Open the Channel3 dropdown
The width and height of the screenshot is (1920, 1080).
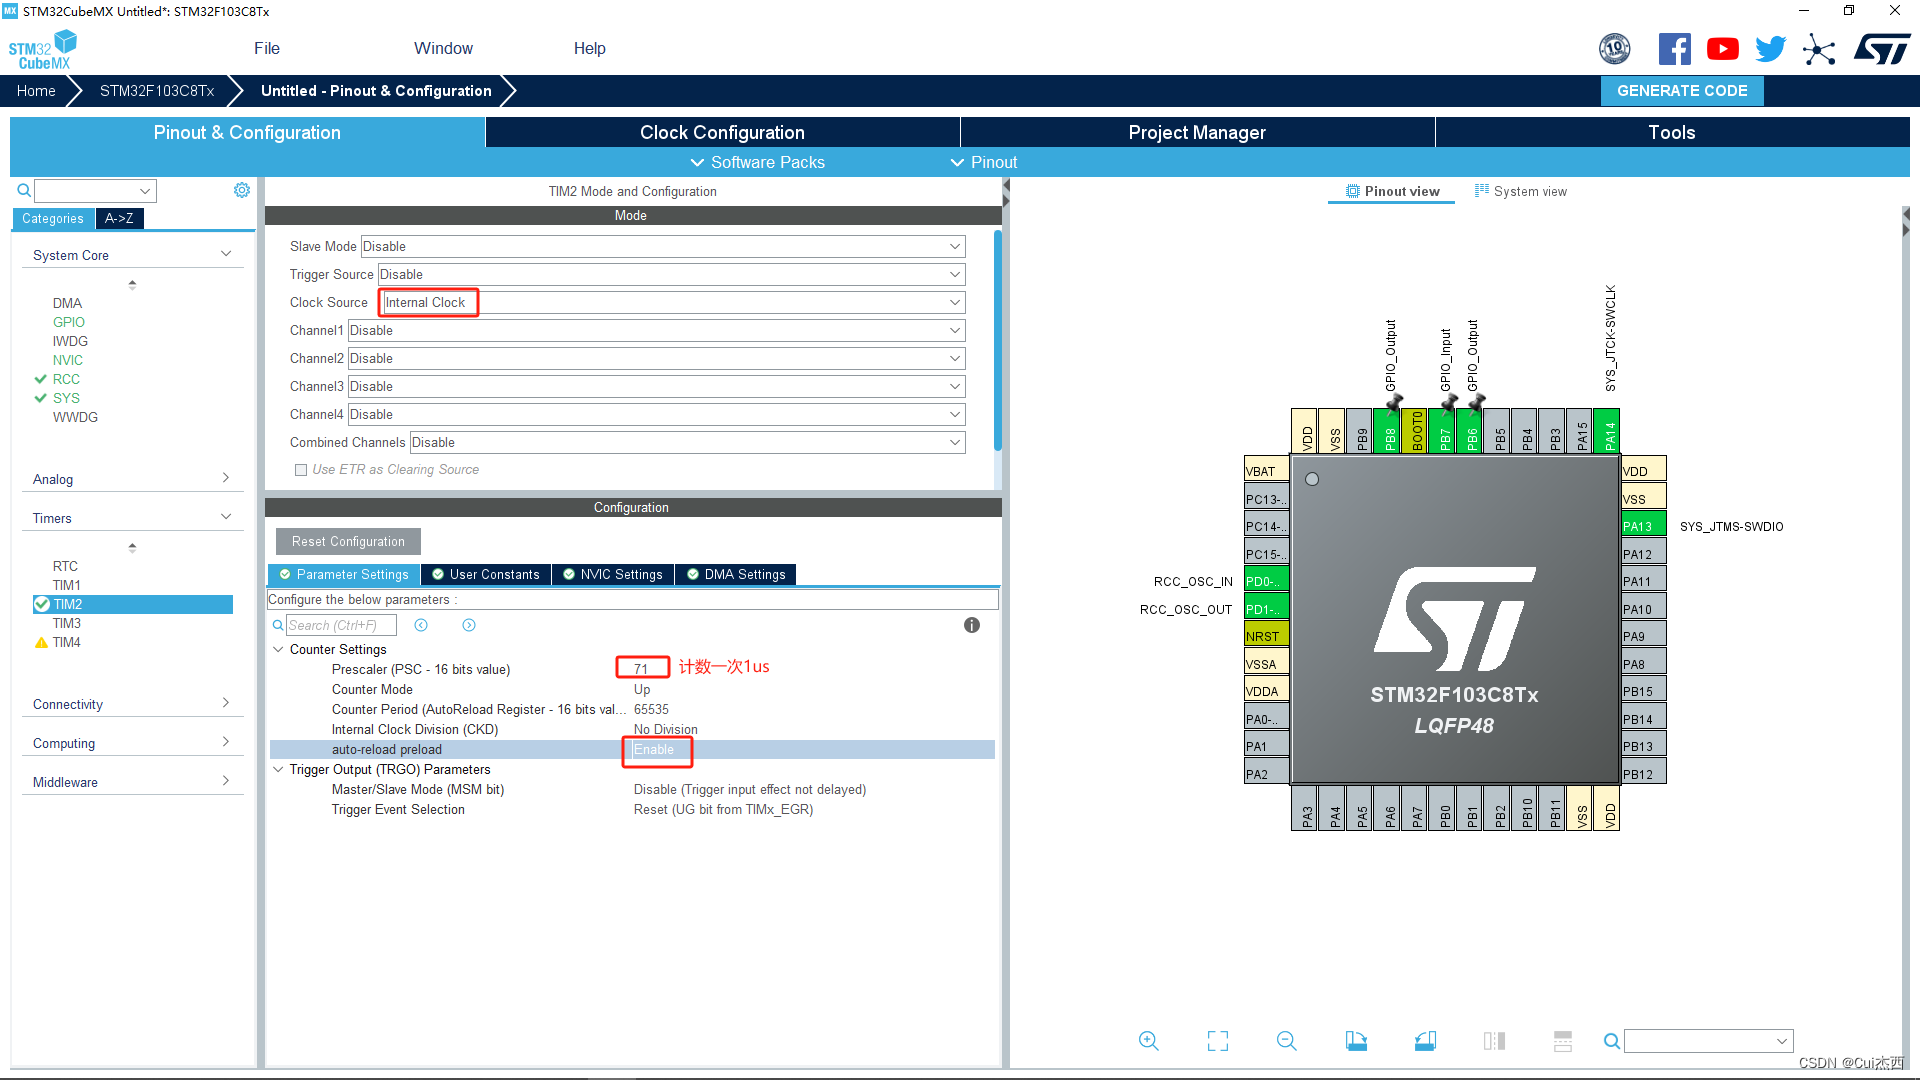[x=657, y=386]
